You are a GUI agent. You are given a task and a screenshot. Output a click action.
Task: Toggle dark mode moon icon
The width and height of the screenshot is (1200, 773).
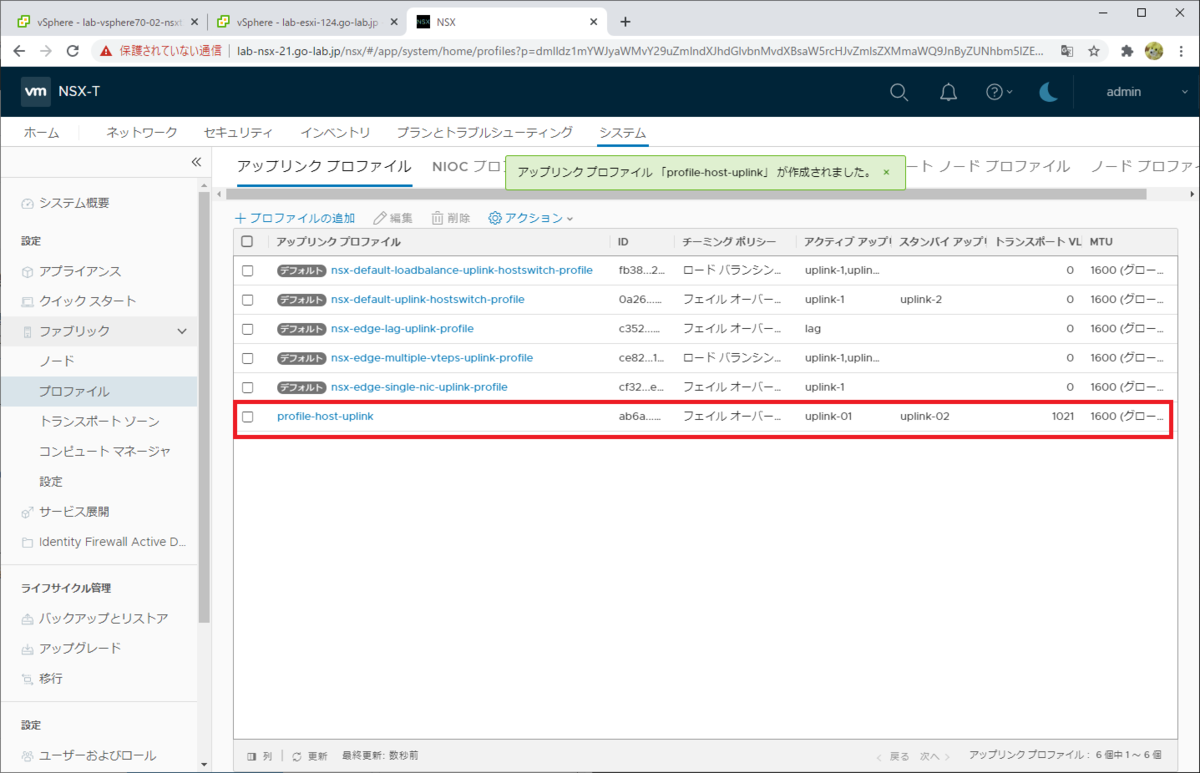(x=1048, y=92)
